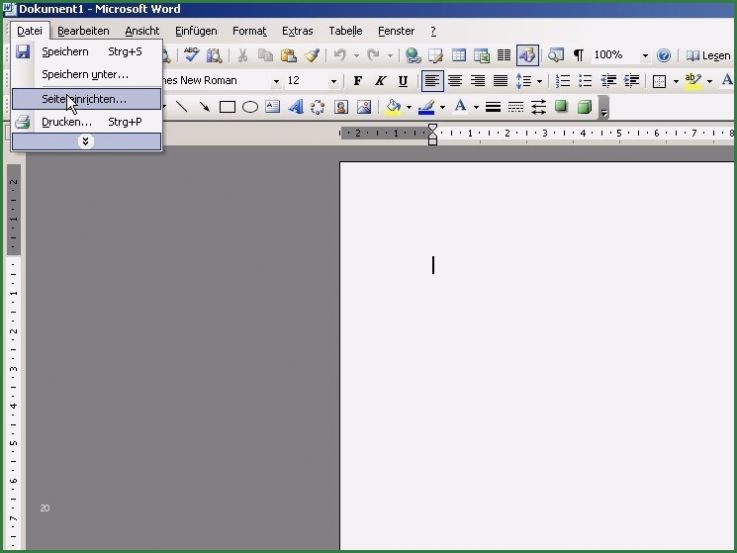Open the Einfügen menu

coord(195,31)
